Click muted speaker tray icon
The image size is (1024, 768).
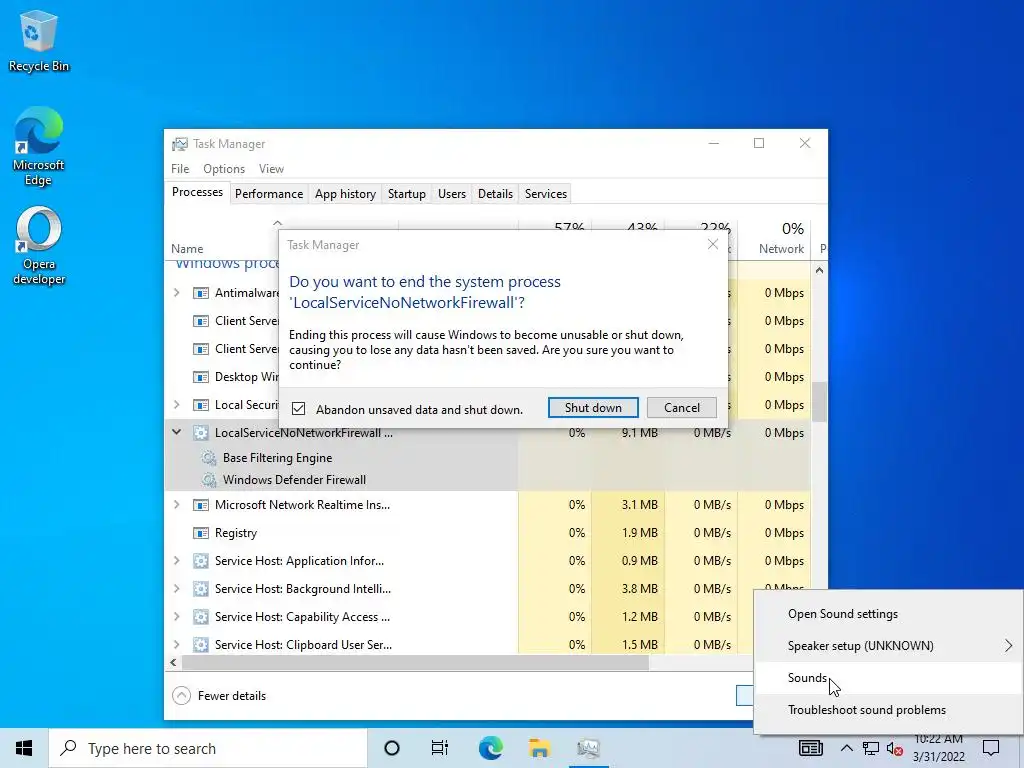pyautogui.click(x=895, y=749)
